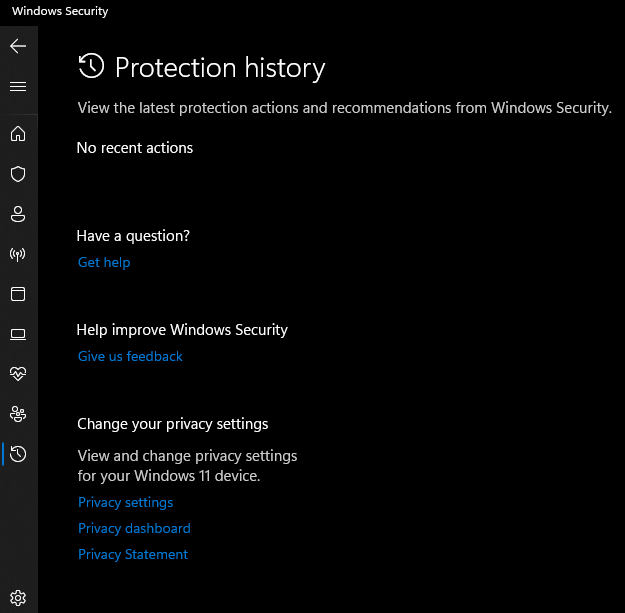
Task: Click the Give us feedback link
Action: 130,357
